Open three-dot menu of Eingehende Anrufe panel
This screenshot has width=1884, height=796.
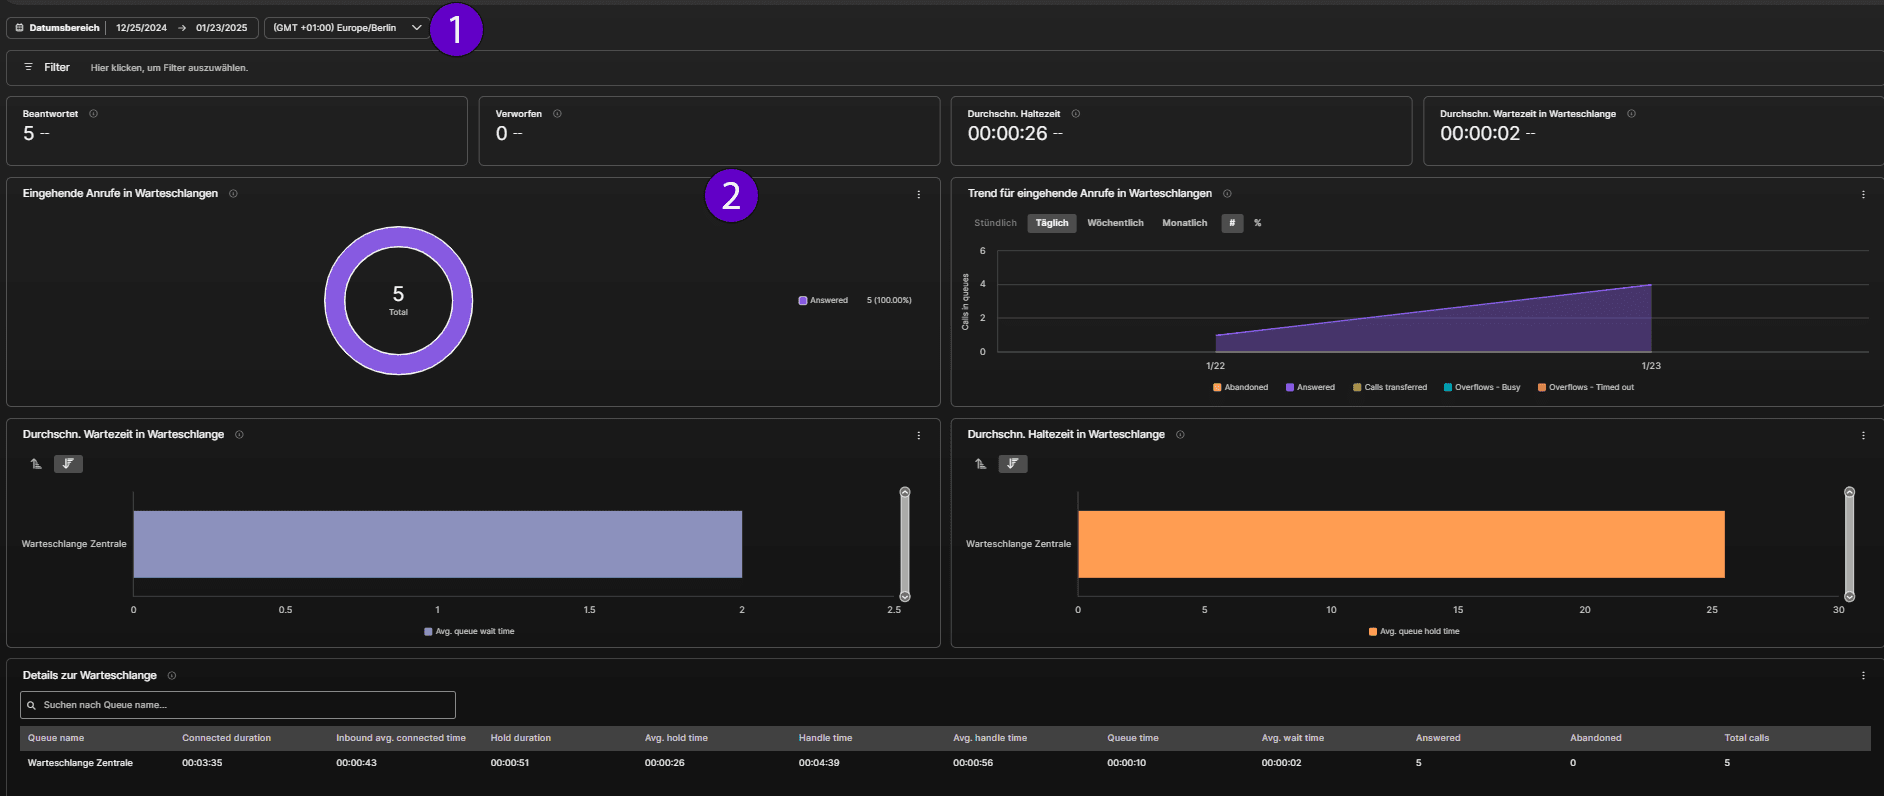pyautogui.click(x=919, y=195)
